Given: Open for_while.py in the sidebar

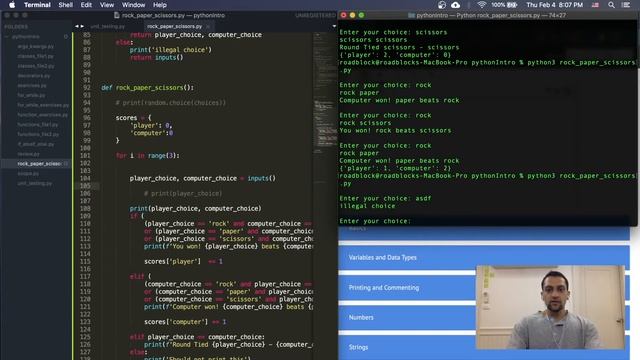Looking at the screenshot, I should click(x=31, y=95).
